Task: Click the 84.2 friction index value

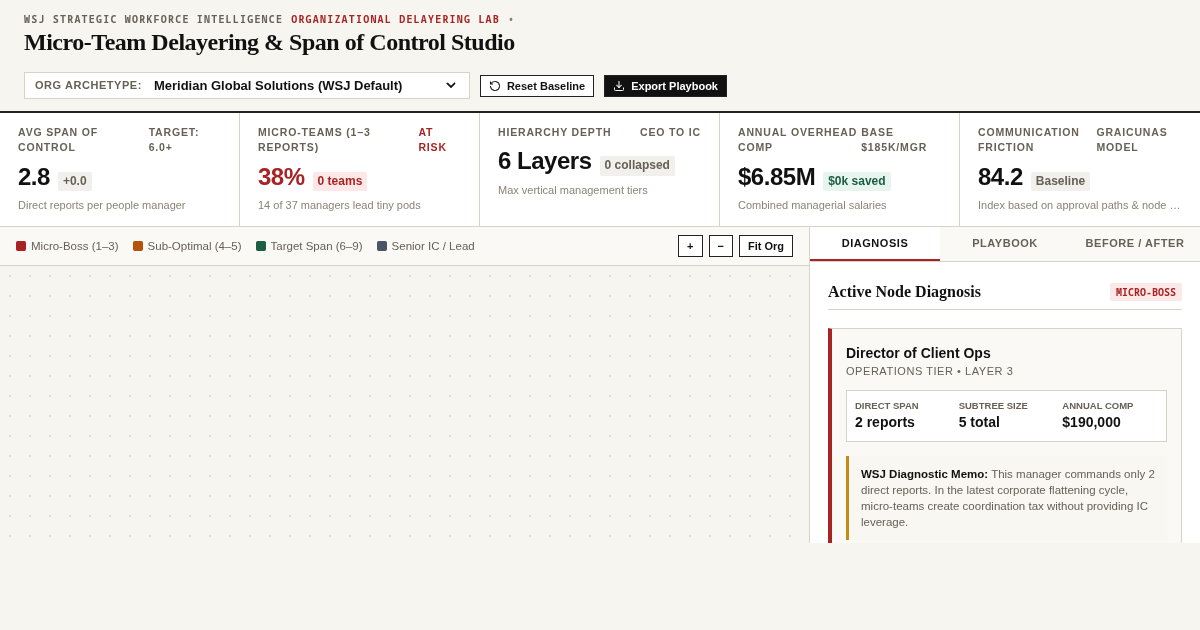Action: click(x=1000, y=177)
